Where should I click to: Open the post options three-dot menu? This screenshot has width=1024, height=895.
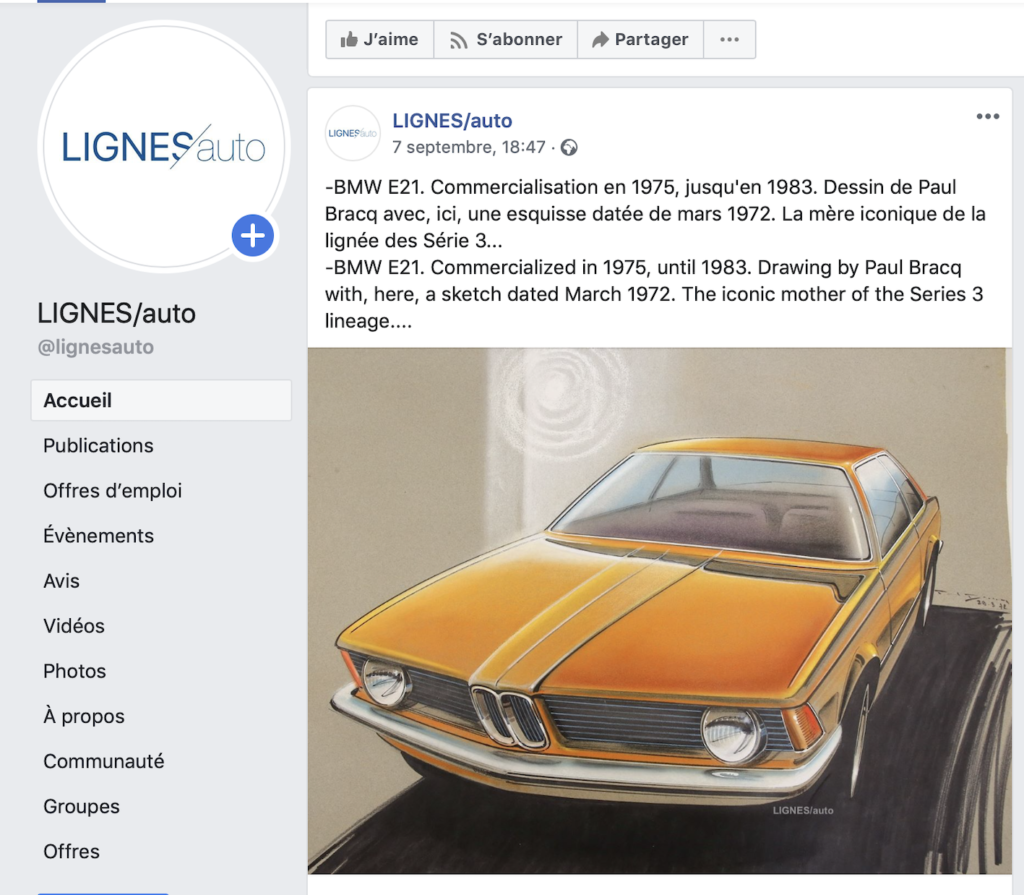coord(987,116)
